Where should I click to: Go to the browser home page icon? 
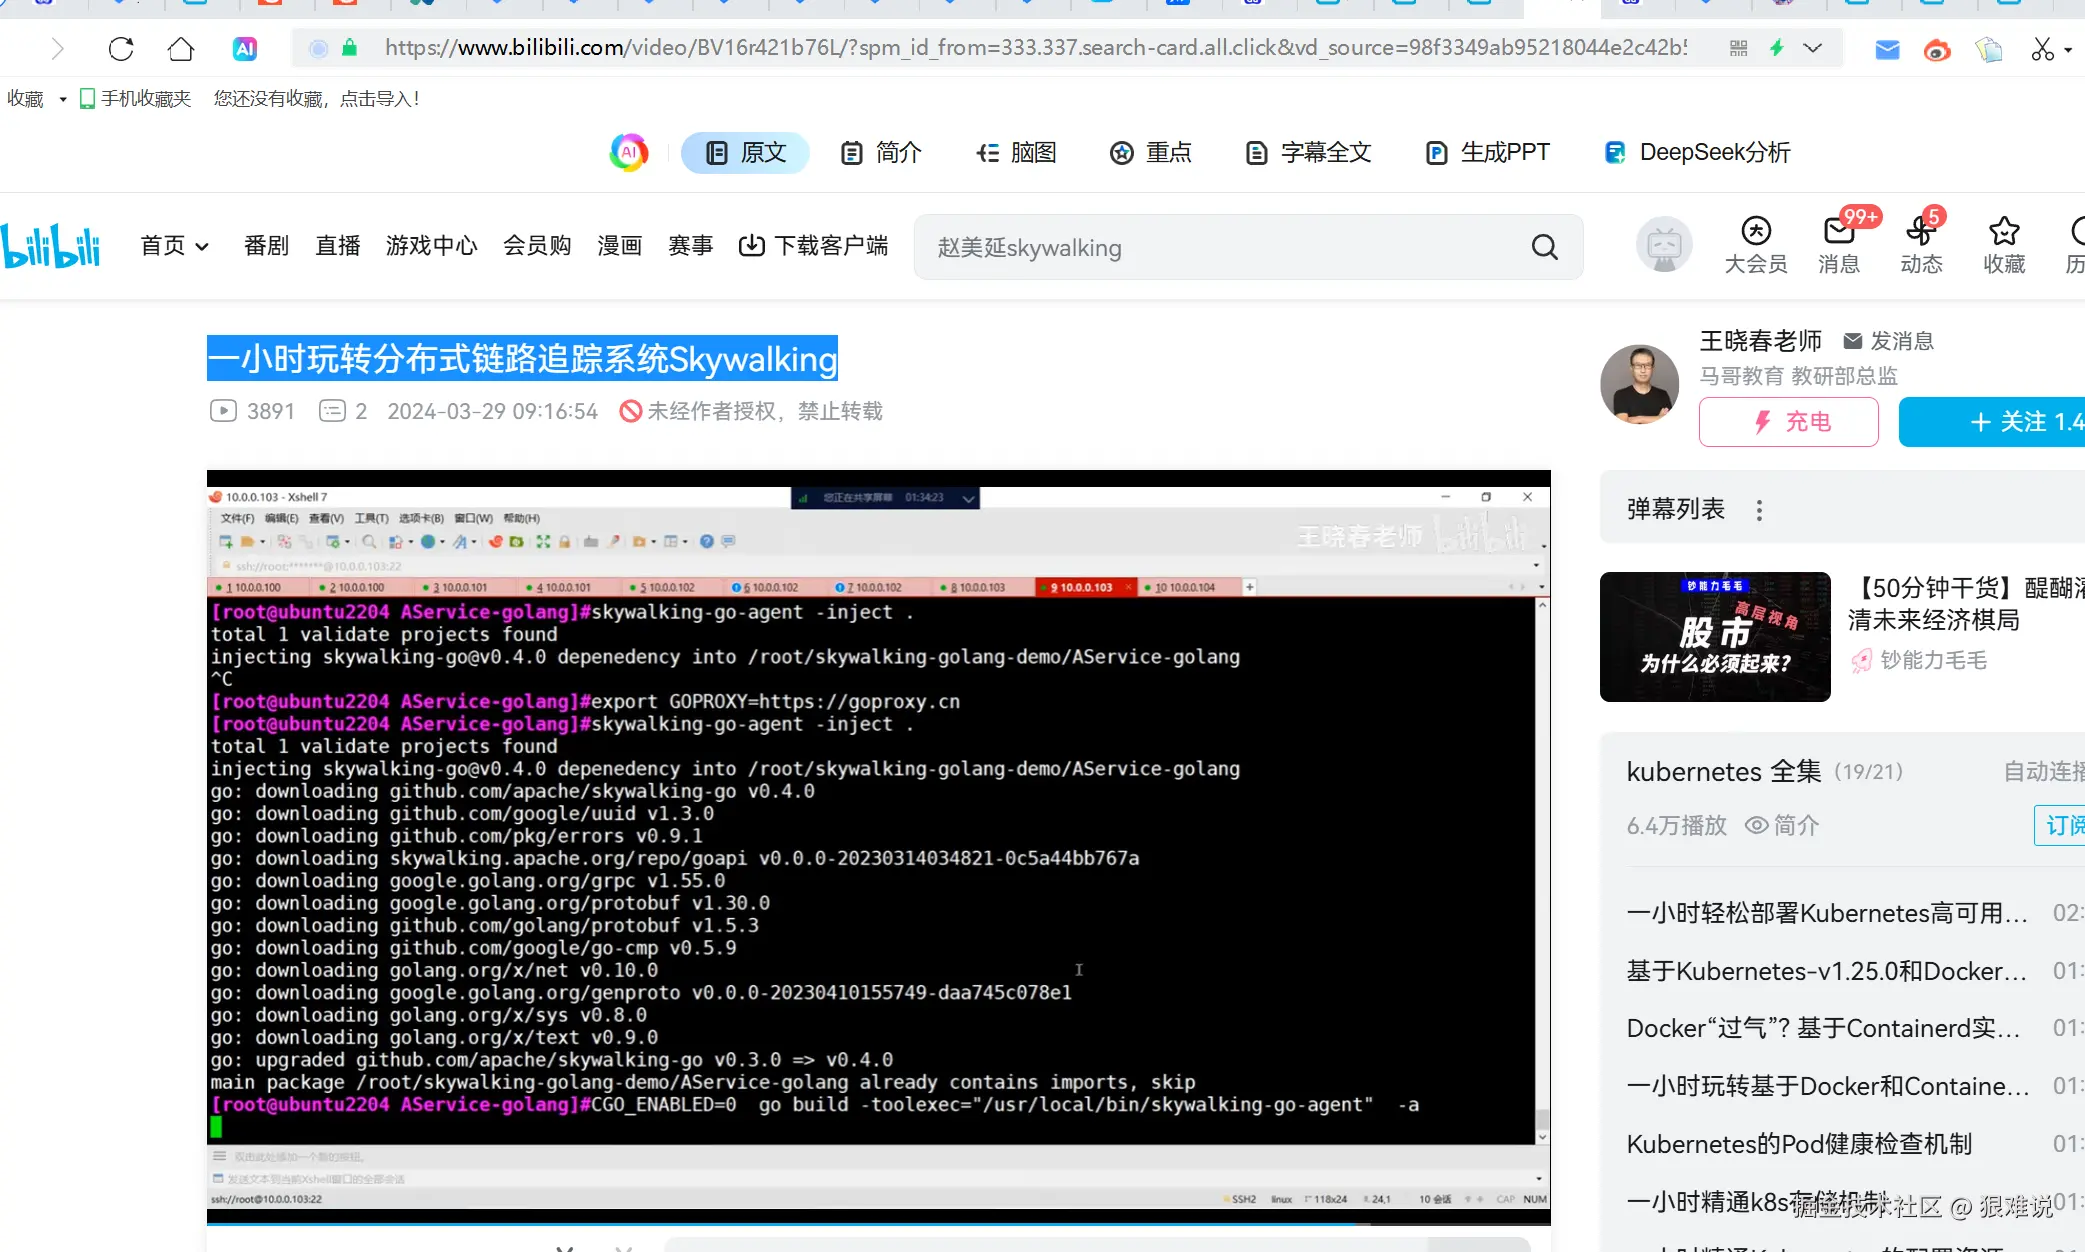181,48
